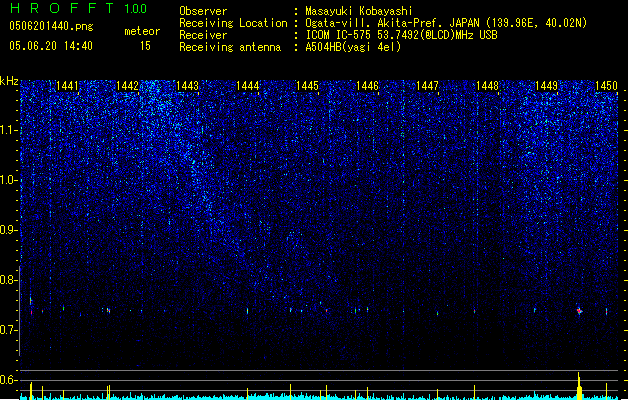
Task: Click time marker 1443
Action: (187, 86)
